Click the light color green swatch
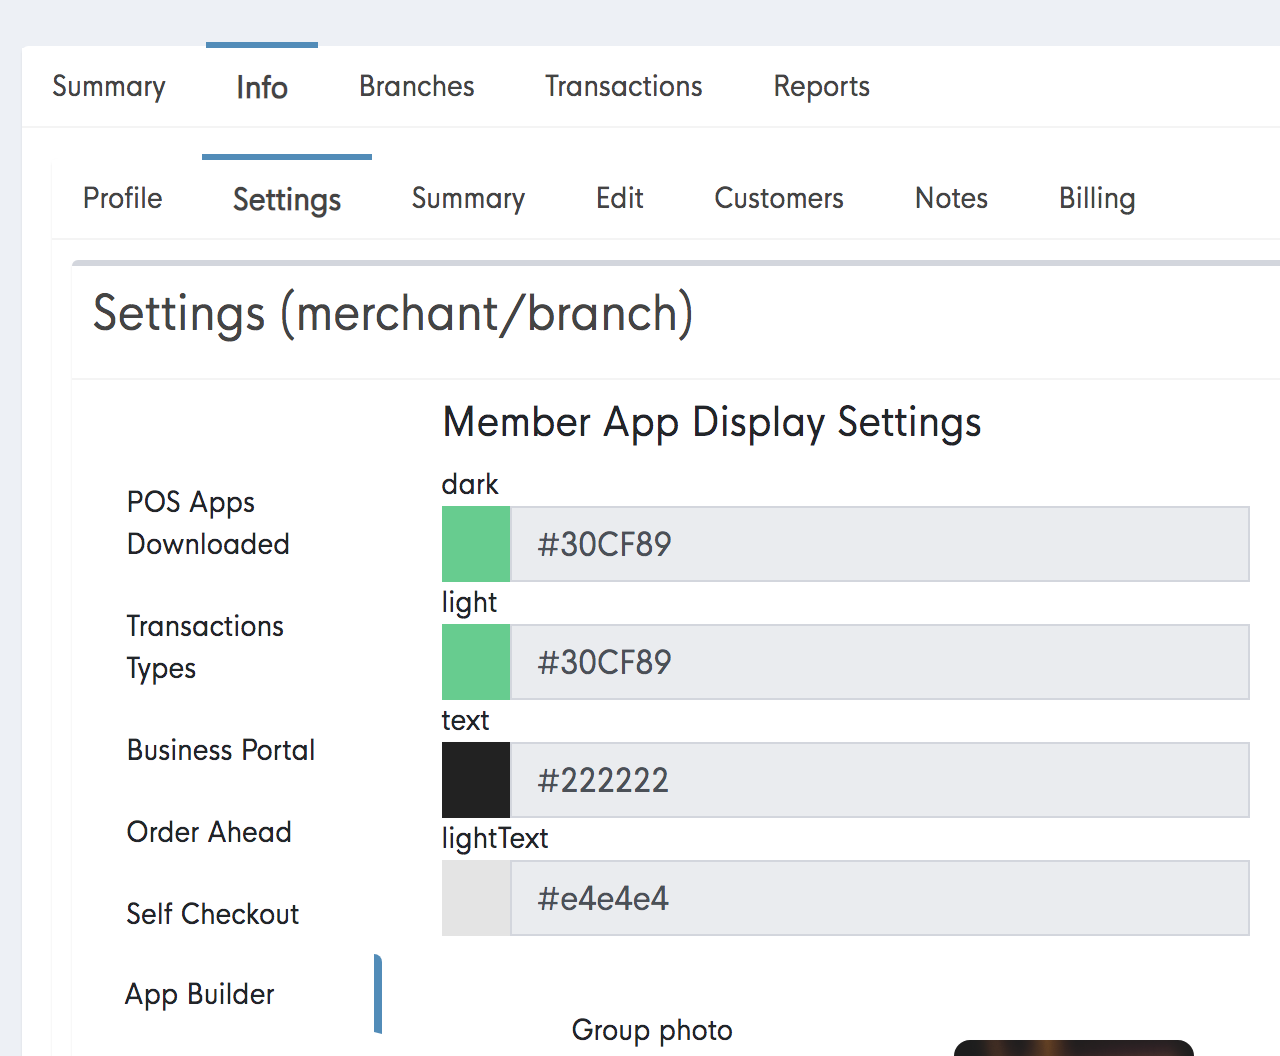 click(x=476, y=662)
